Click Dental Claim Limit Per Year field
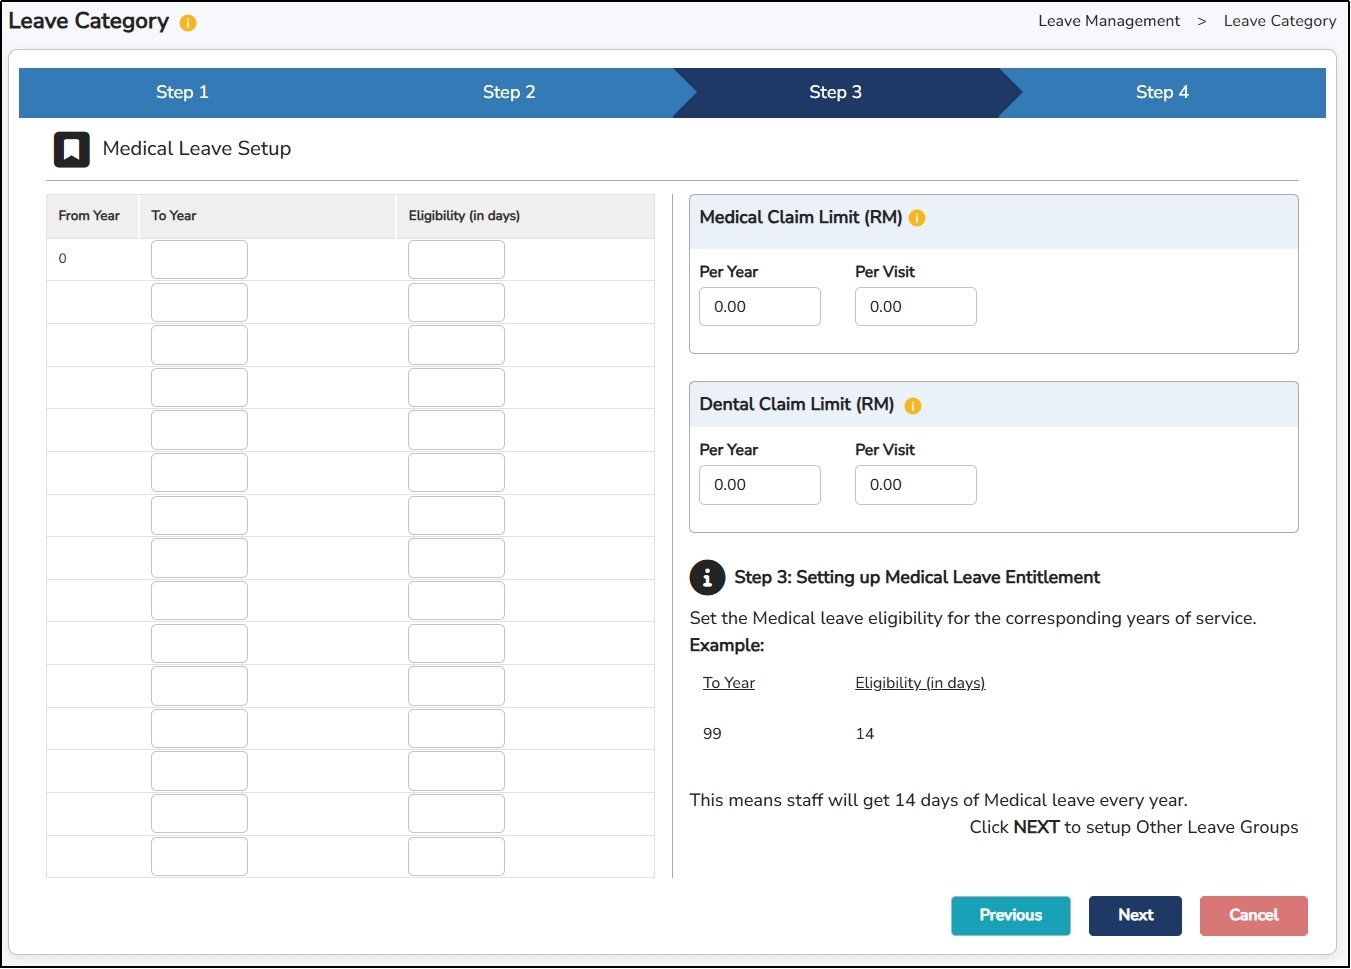 [x=760, y=485]
